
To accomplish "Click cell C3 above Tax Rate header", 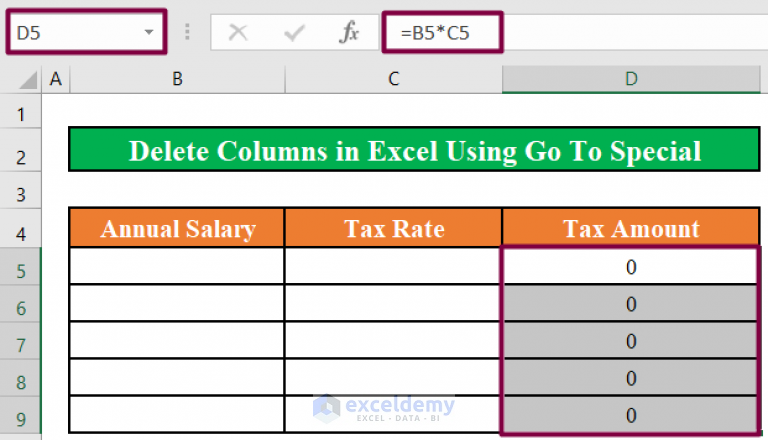I will (393, 190).
